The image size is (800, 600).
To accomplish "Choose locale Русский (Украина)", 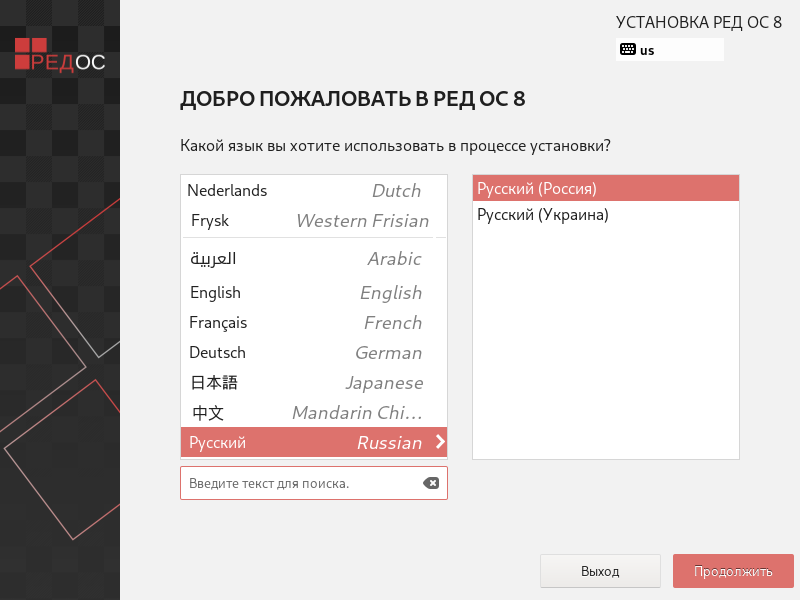I will (x=606, y=214).
